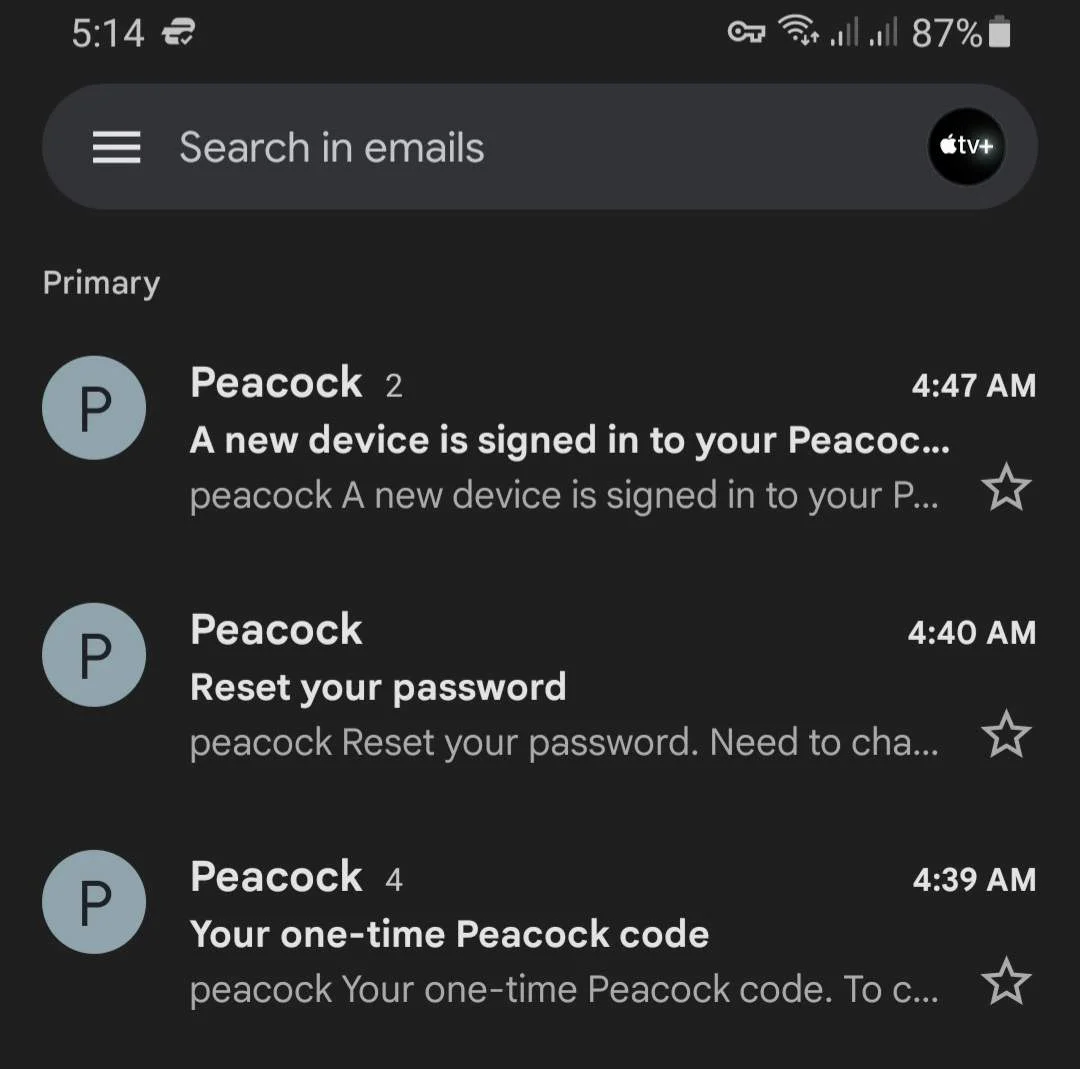This screenshot has height=1069, width=1080.
Task: Expand the thread count 4 conversation
Action: click(x=393, y=880)
